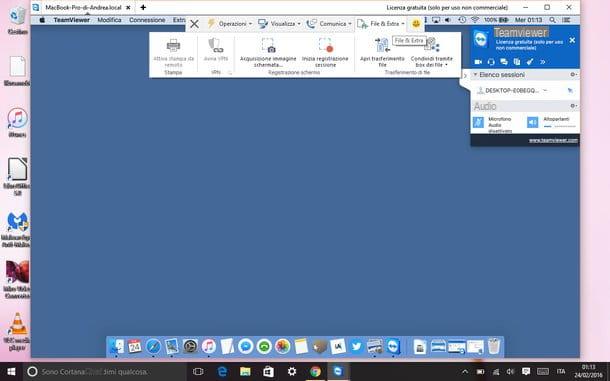Image resolution: width=610 pixels, height=381 pixels.
Task: Open the File & Extra toolbar menu
Action: point(381,24)
